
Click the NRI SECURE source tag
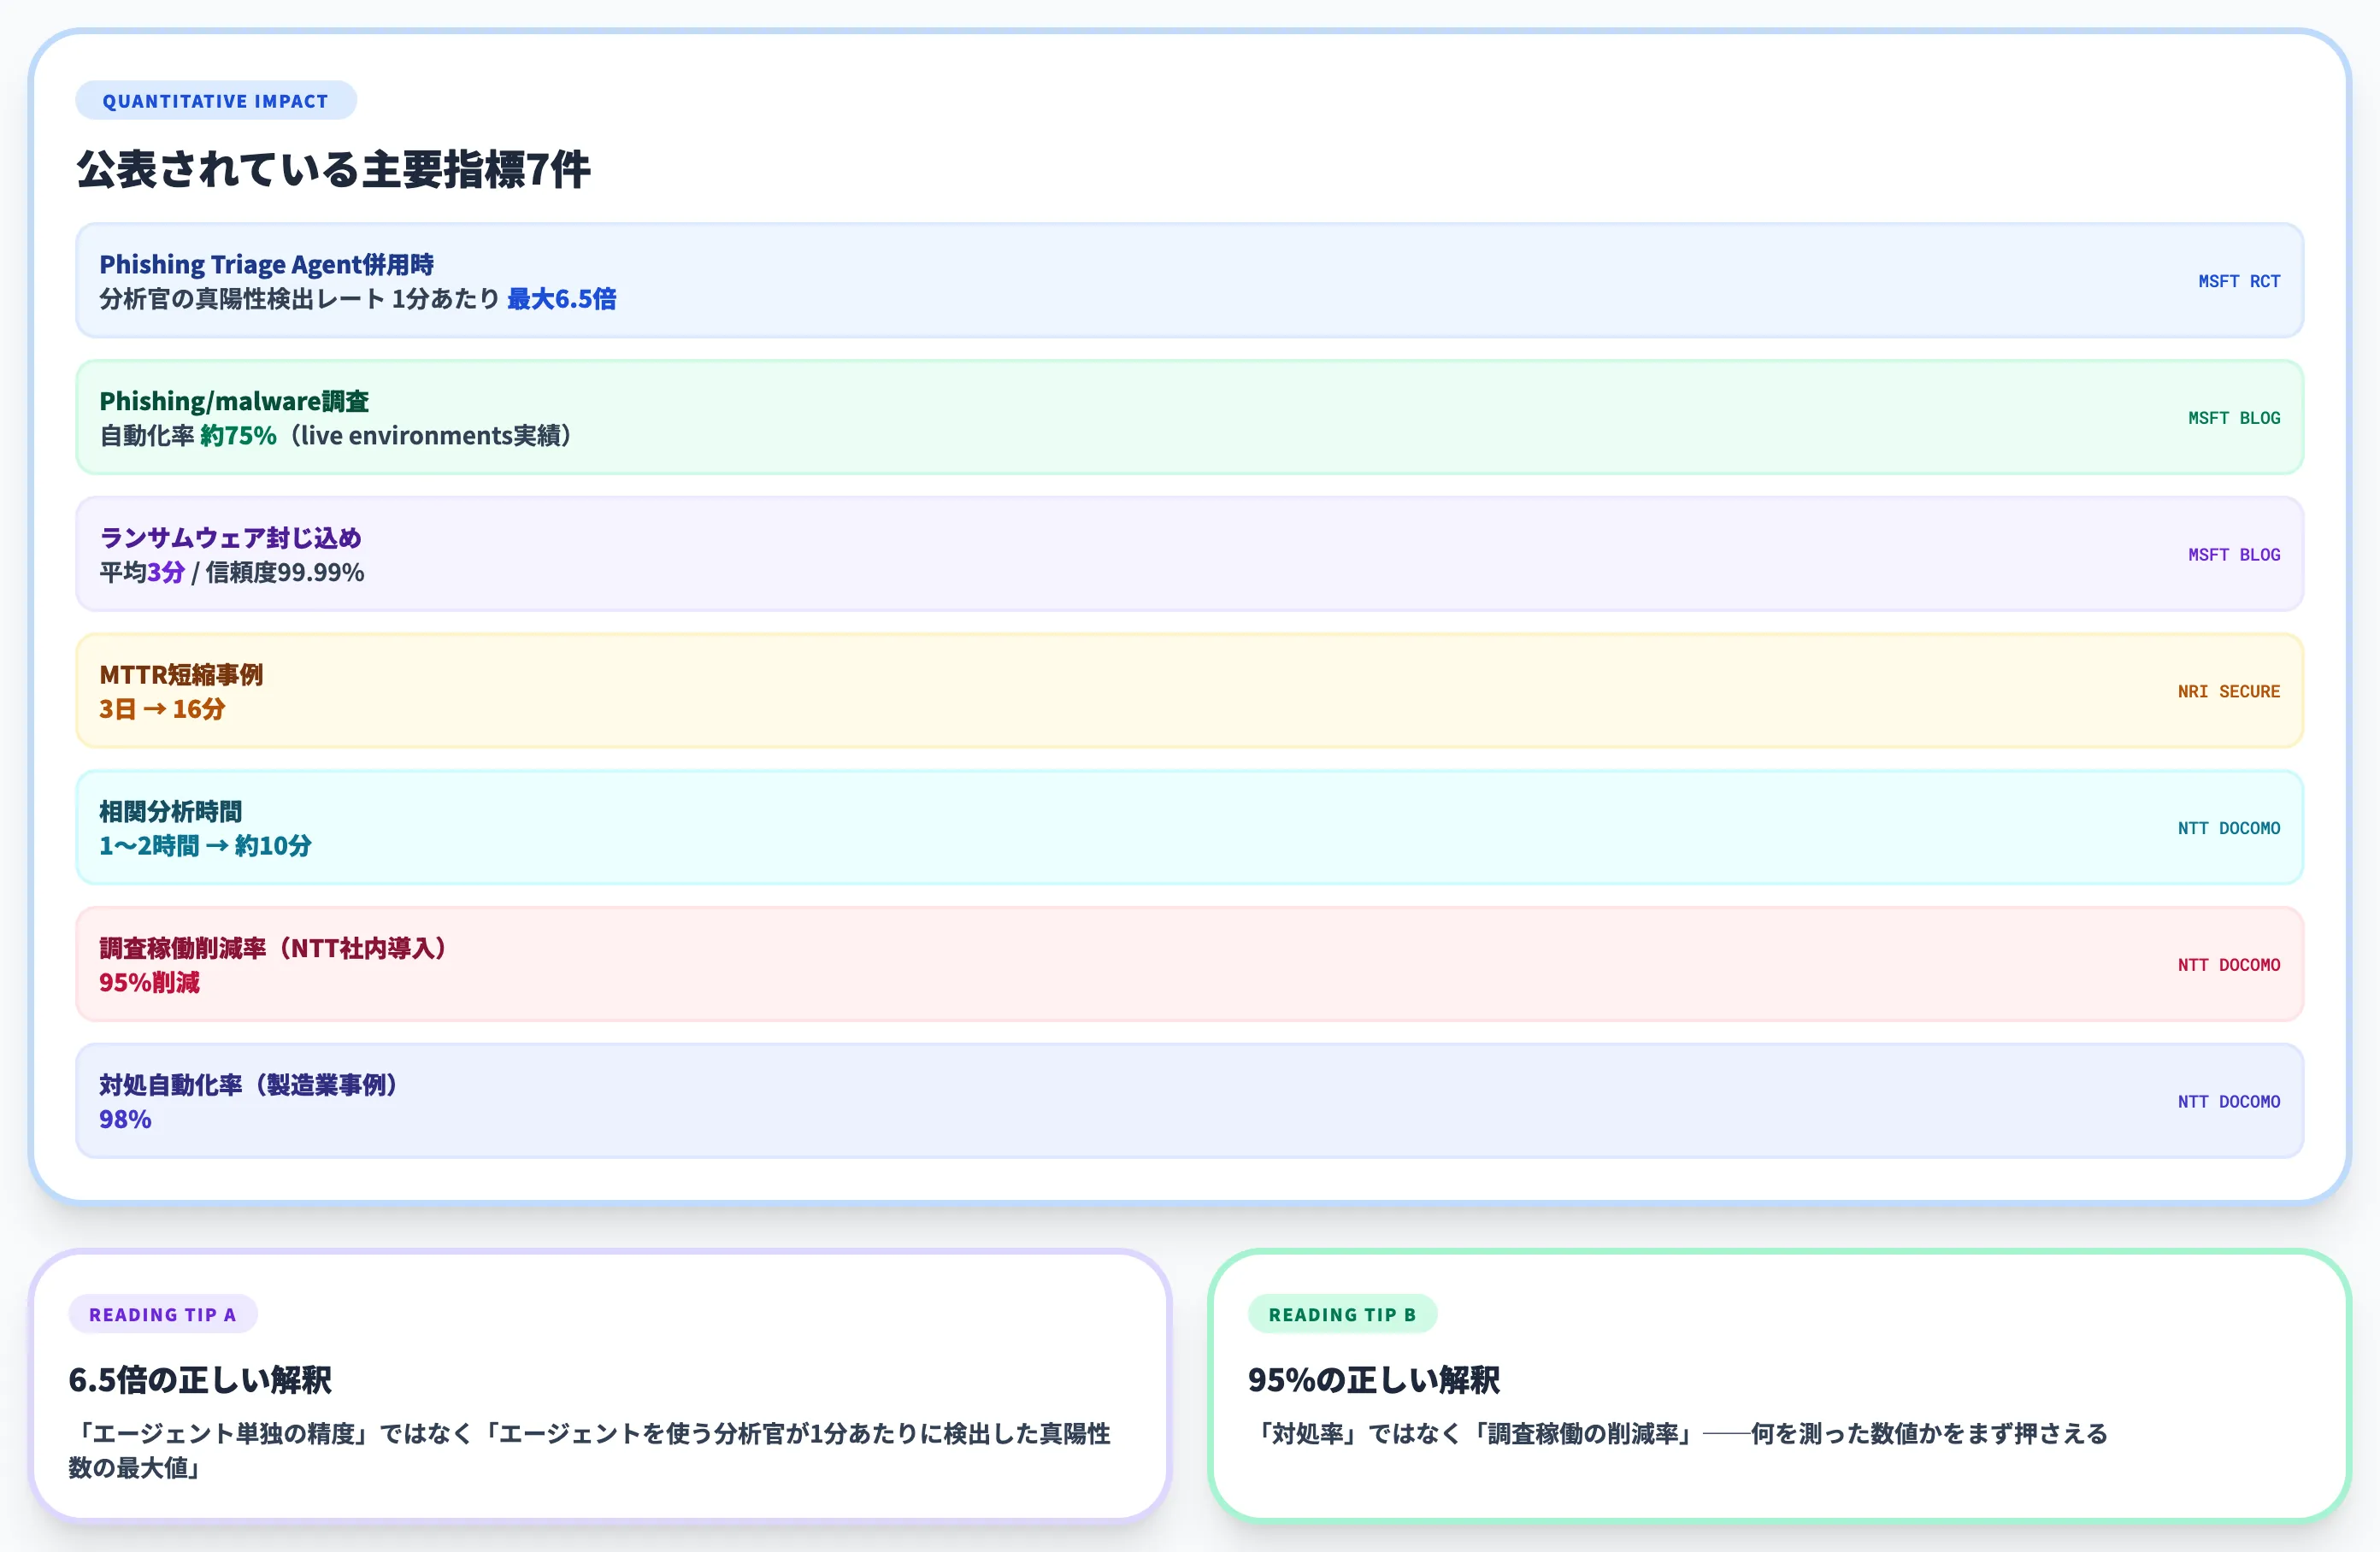[x=2229, y=692]
